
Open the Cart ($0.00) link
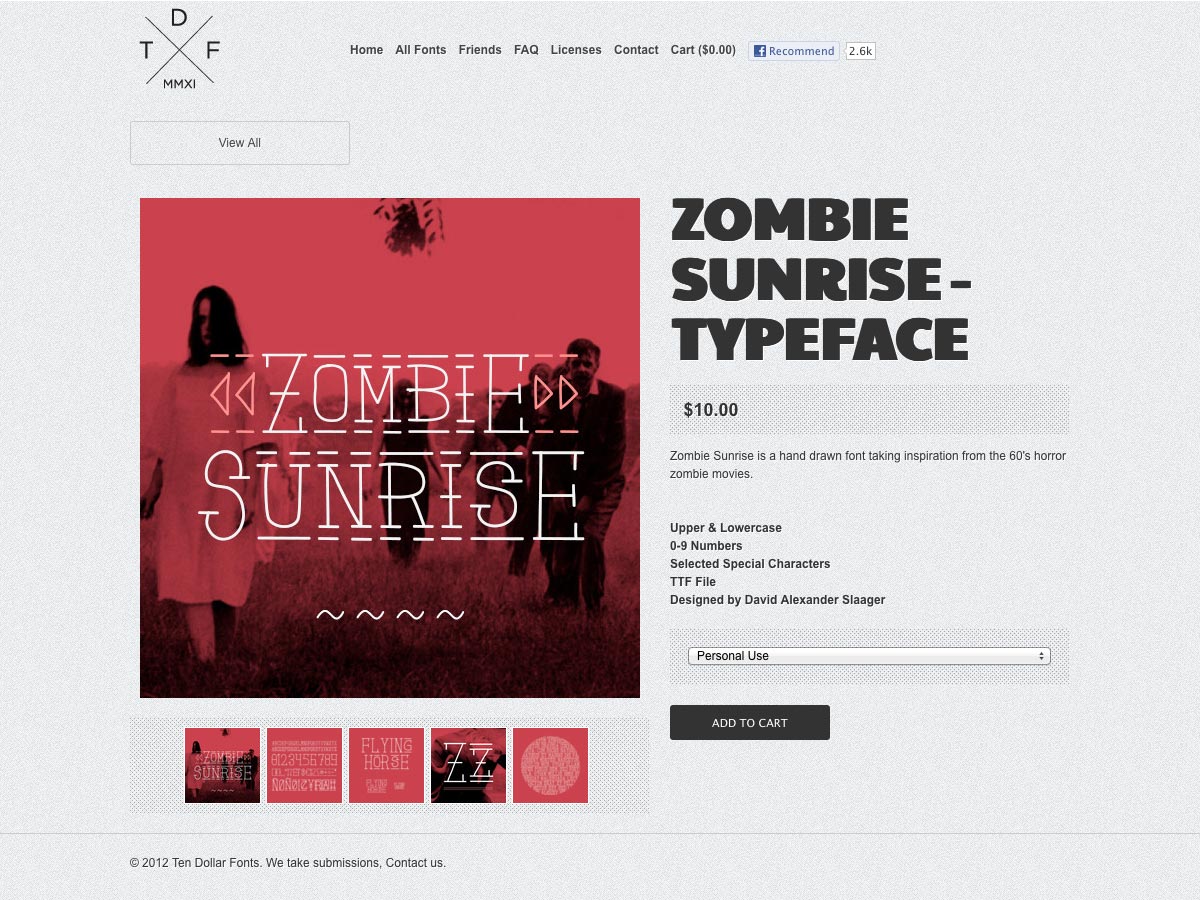[x=703, y=50]
